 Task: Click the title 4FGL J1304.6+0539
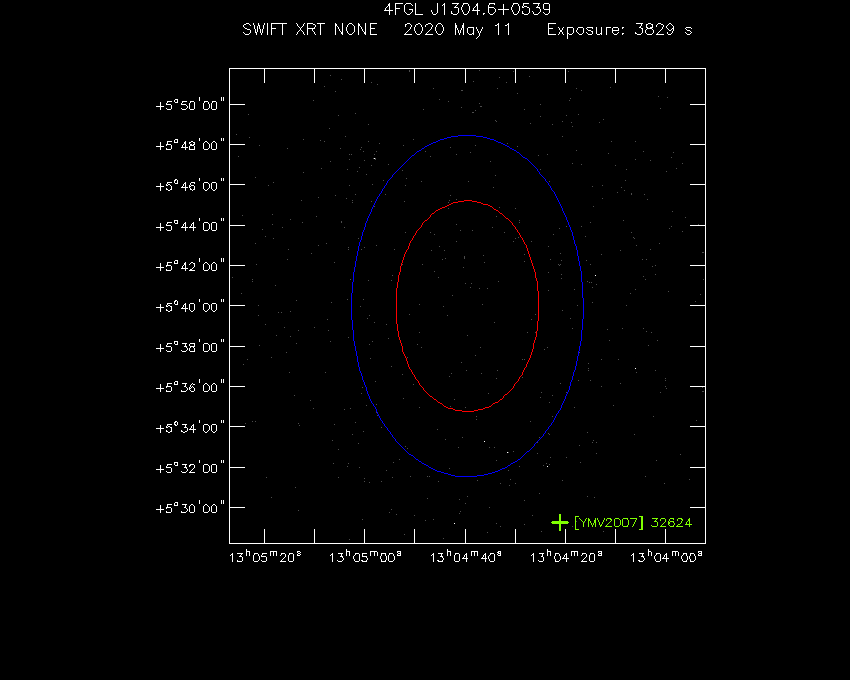[467, 9]
